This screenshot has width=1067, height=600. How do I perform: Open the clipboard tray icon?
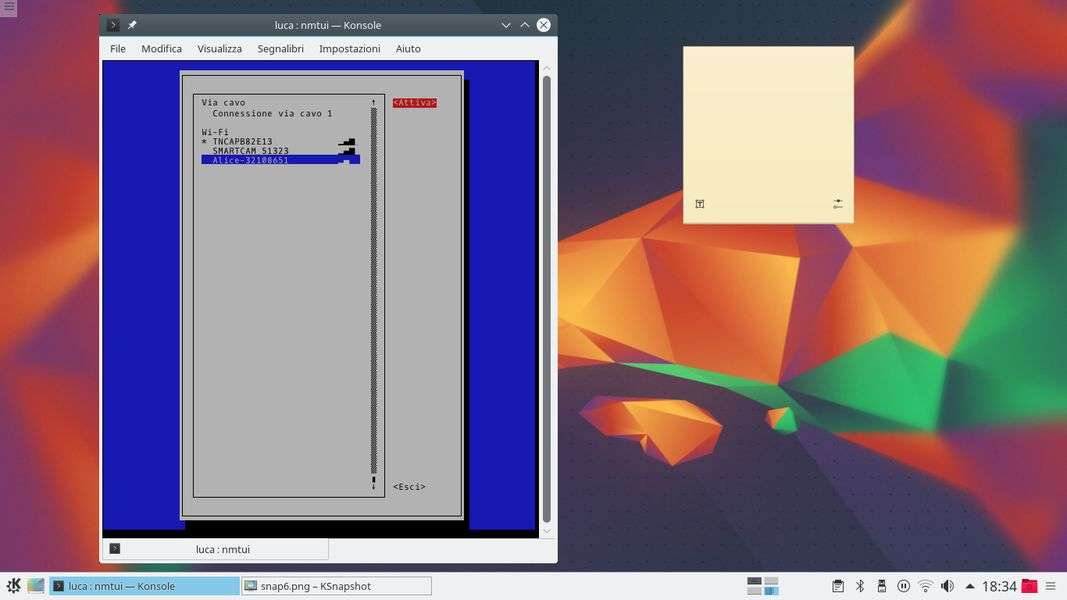(838, 586)
